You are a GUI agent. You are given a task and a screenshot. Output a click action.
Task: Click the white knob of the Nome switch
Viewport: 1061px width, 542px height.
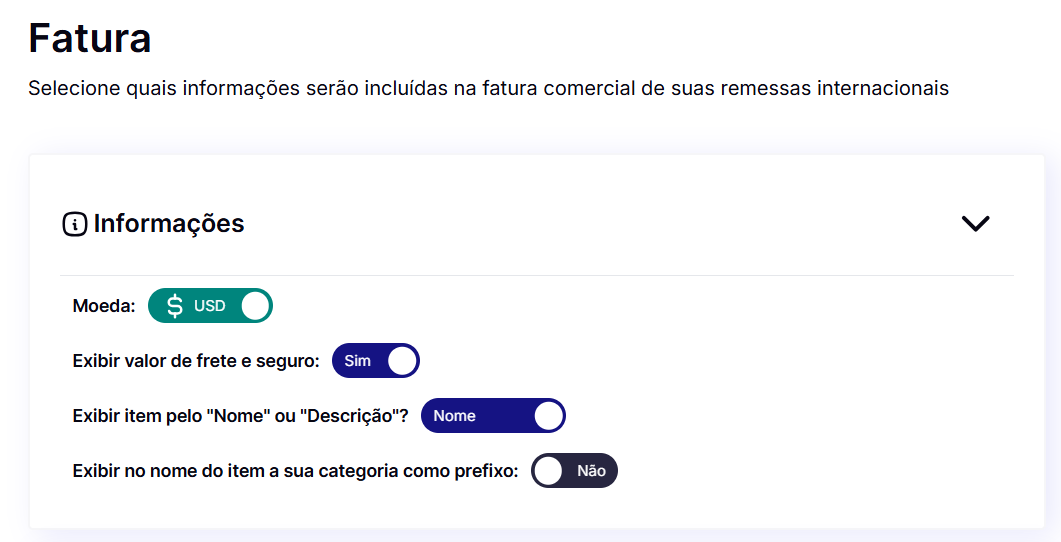click(x=548, y=416)
